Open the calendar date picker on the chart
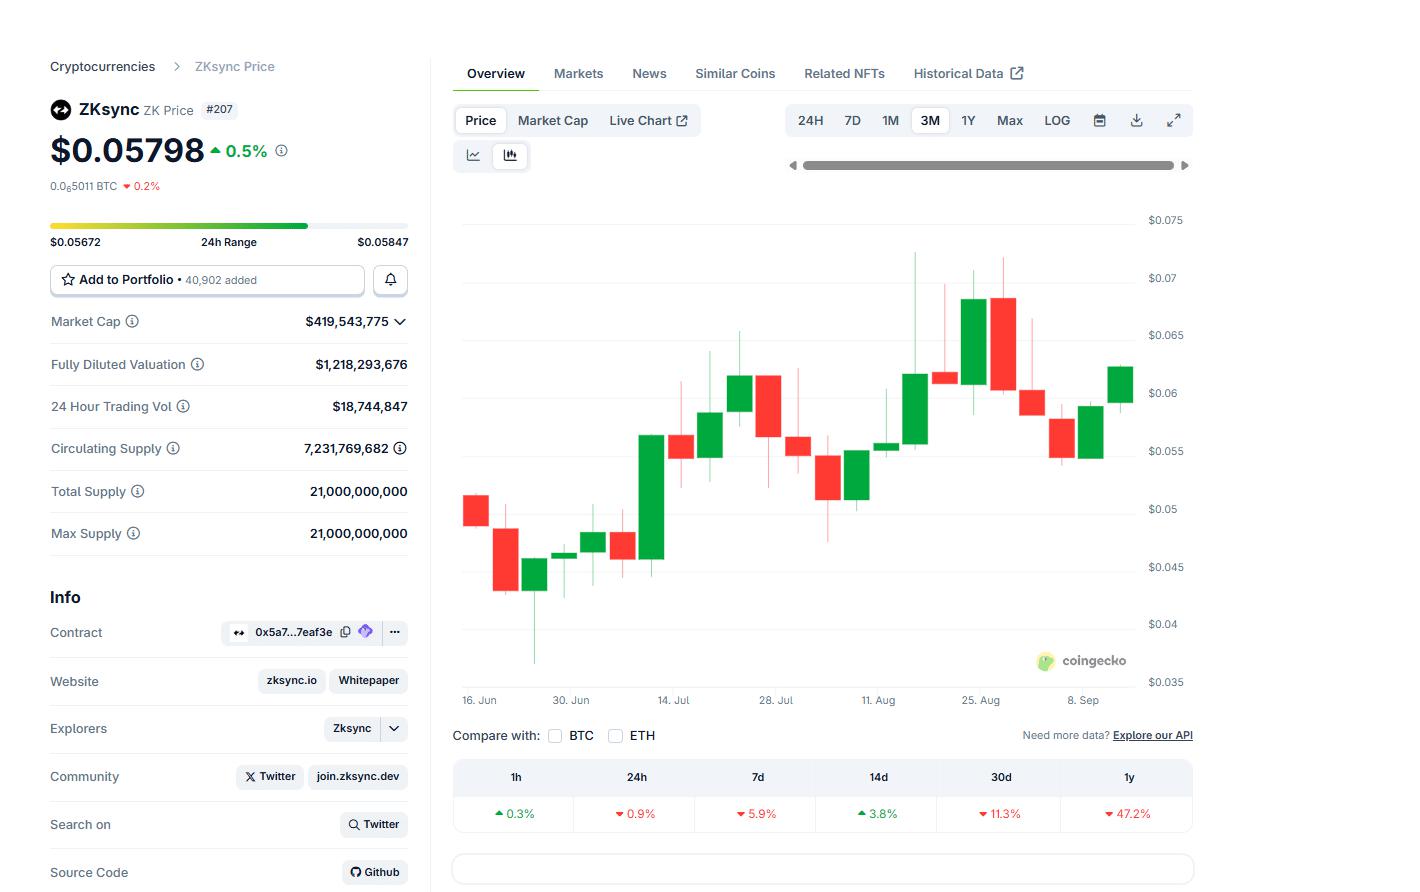This screenshot has height=892, width=1420. 1099,119
